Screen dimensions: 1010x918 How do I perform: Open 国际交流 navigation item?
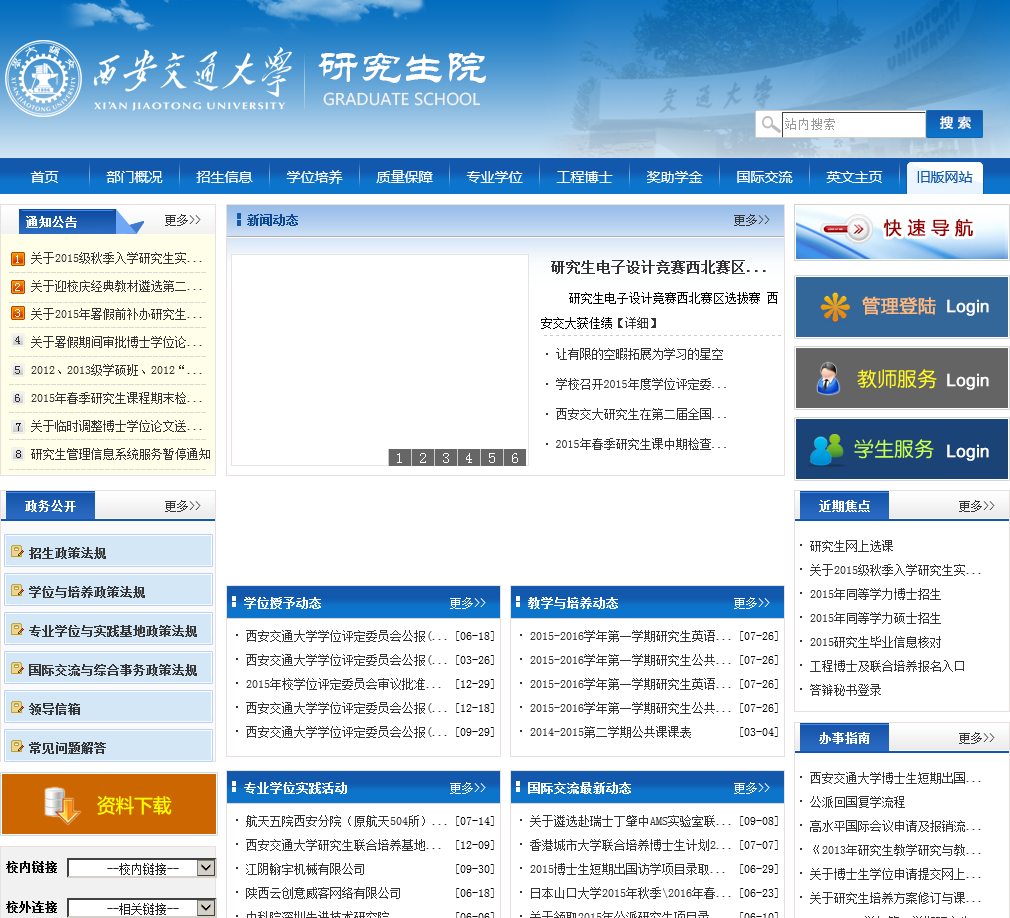[x=765, y=177]
